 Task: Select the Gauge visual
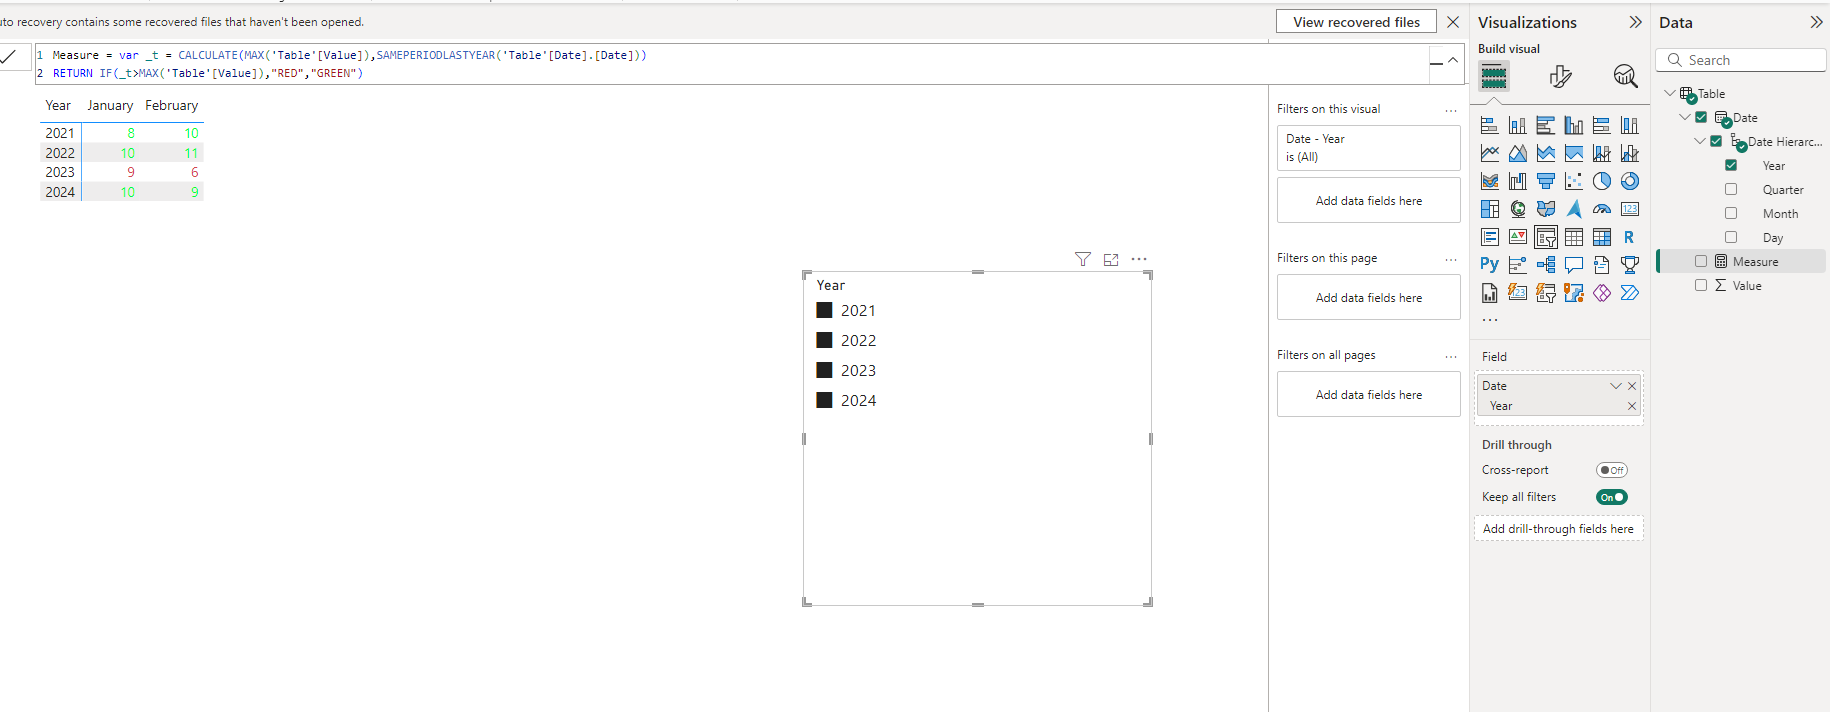click(1601, 209)
